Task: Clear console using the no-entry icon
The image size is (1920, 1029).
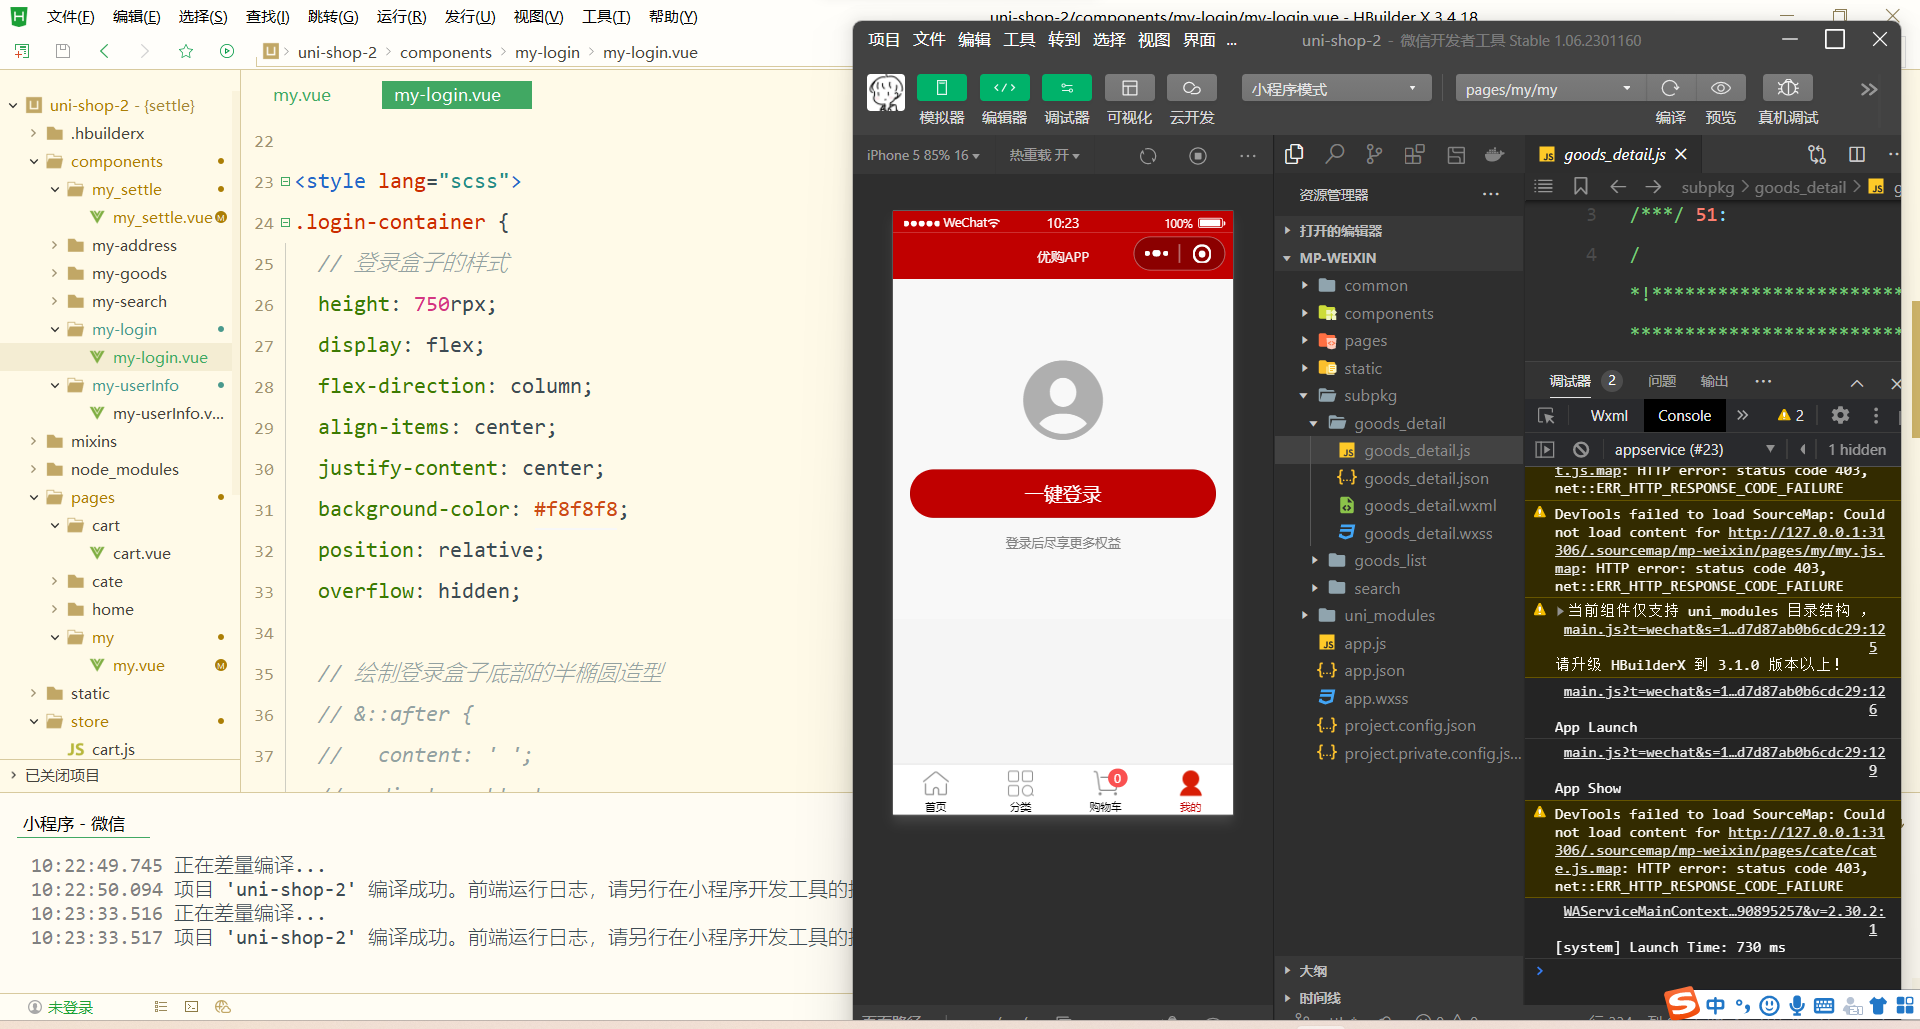Action: 1580,449
